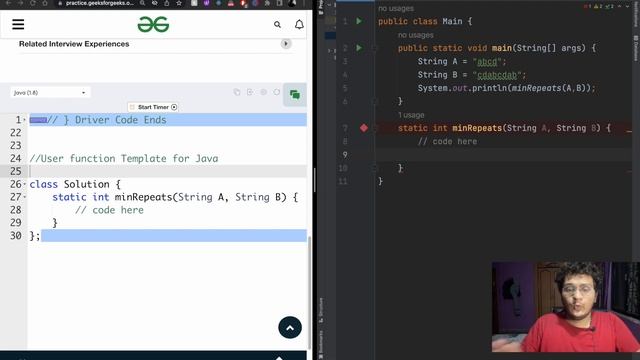Click '//User function Template for Java' comment
The width and height of the screenshot is (640, 360).
click(x=124, y=158)
